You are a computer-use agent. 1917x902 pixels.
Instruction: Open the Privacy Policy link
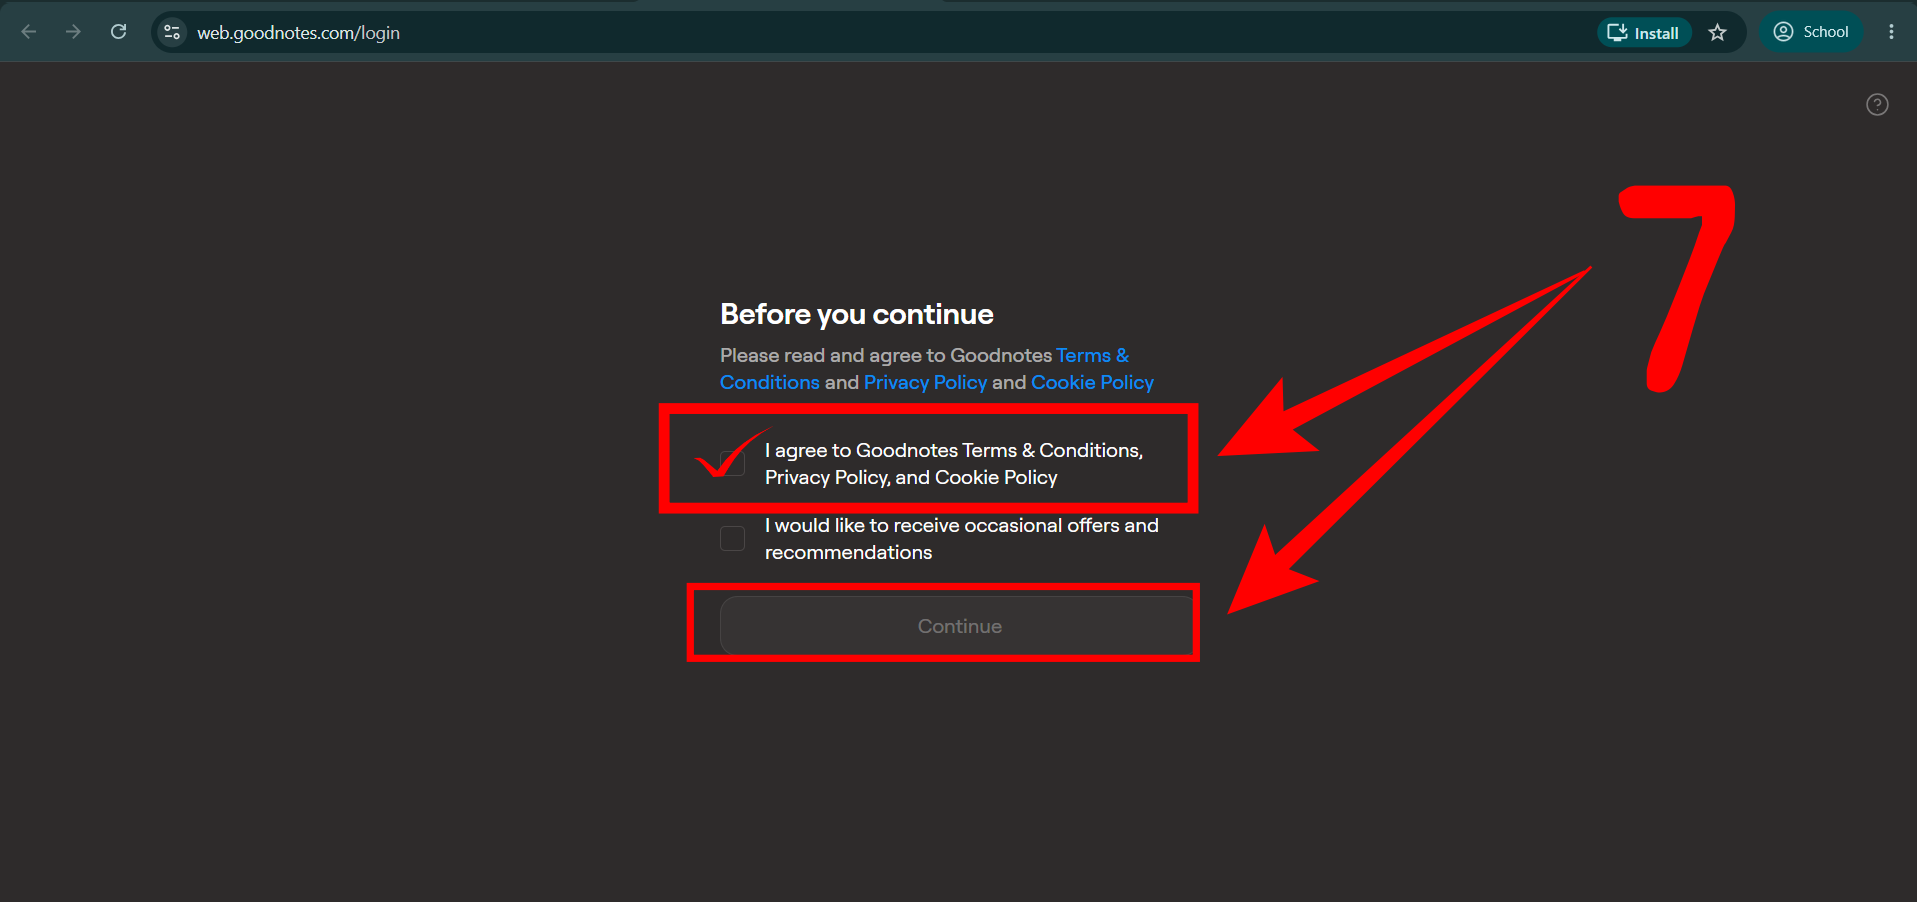pos(925,382)
